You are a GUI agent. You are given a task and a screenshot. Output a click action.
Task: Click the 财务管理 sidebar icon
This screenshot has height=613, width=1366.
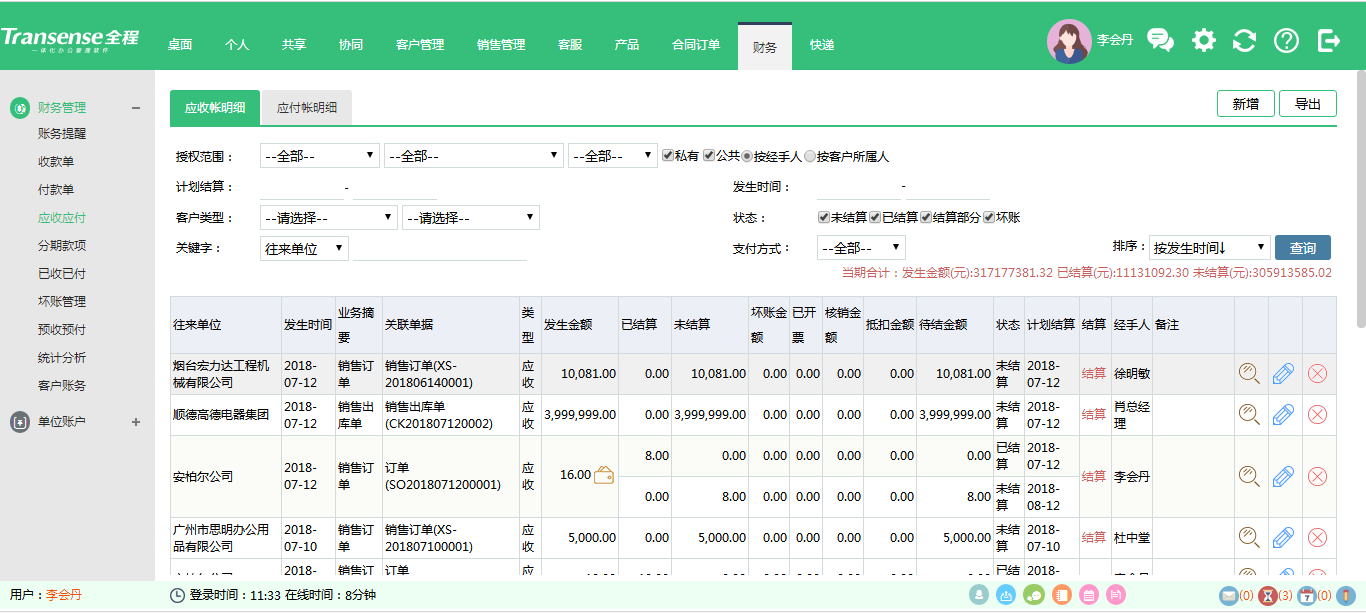click(x=20, y=108)
